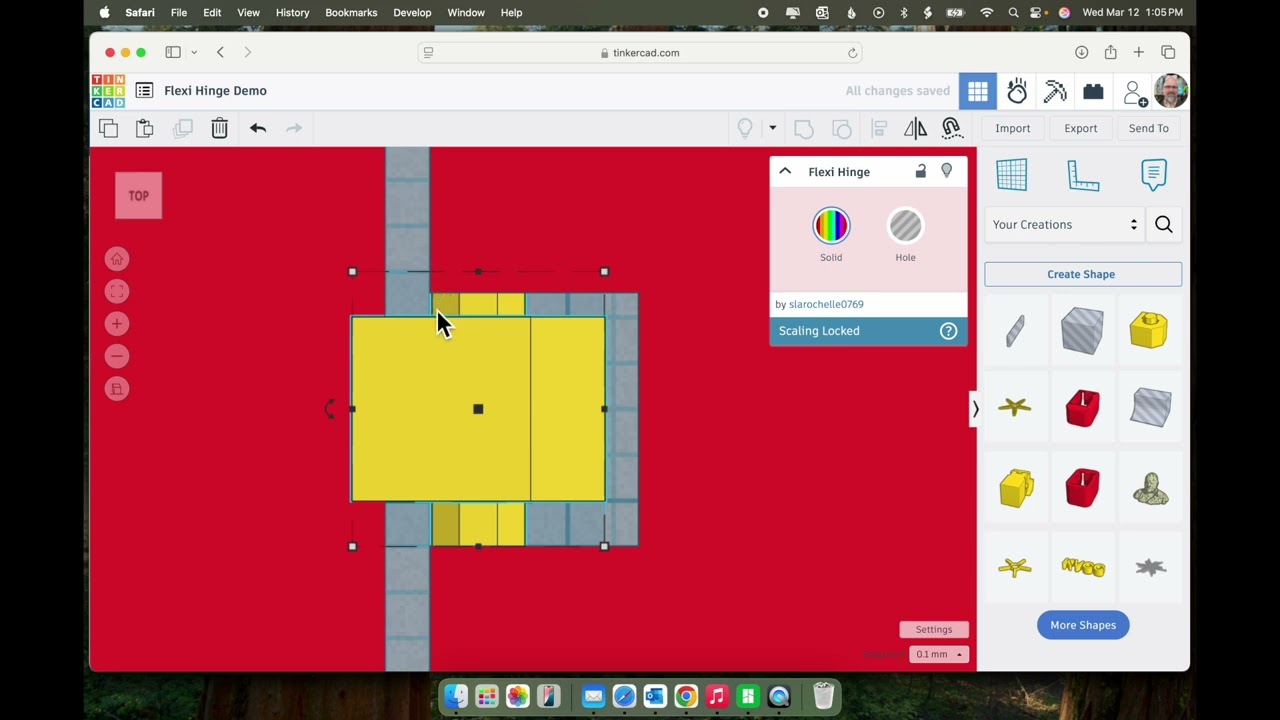Click the Settings button in the workplane
Image resolution: width=1280 pixels, height=720 pixels.
pyautogui.click(x=934, y=629)
